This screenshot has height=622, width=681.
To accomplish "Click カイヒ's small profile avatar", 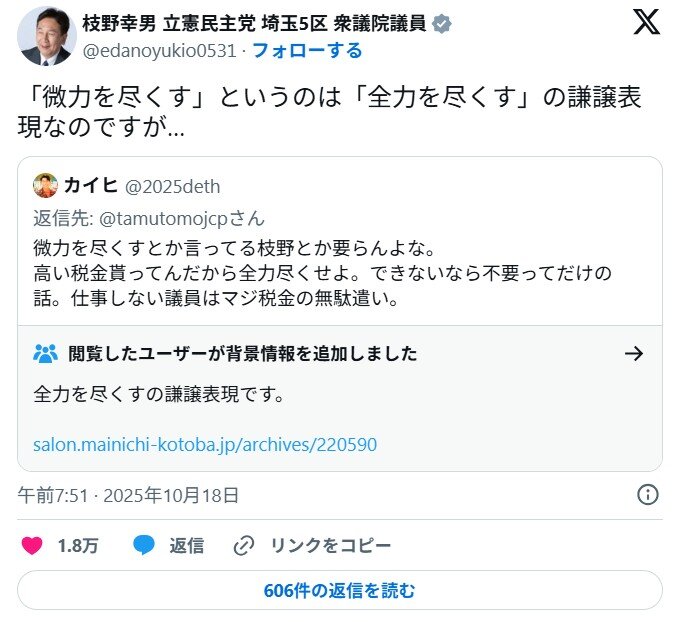I will 45,186.
